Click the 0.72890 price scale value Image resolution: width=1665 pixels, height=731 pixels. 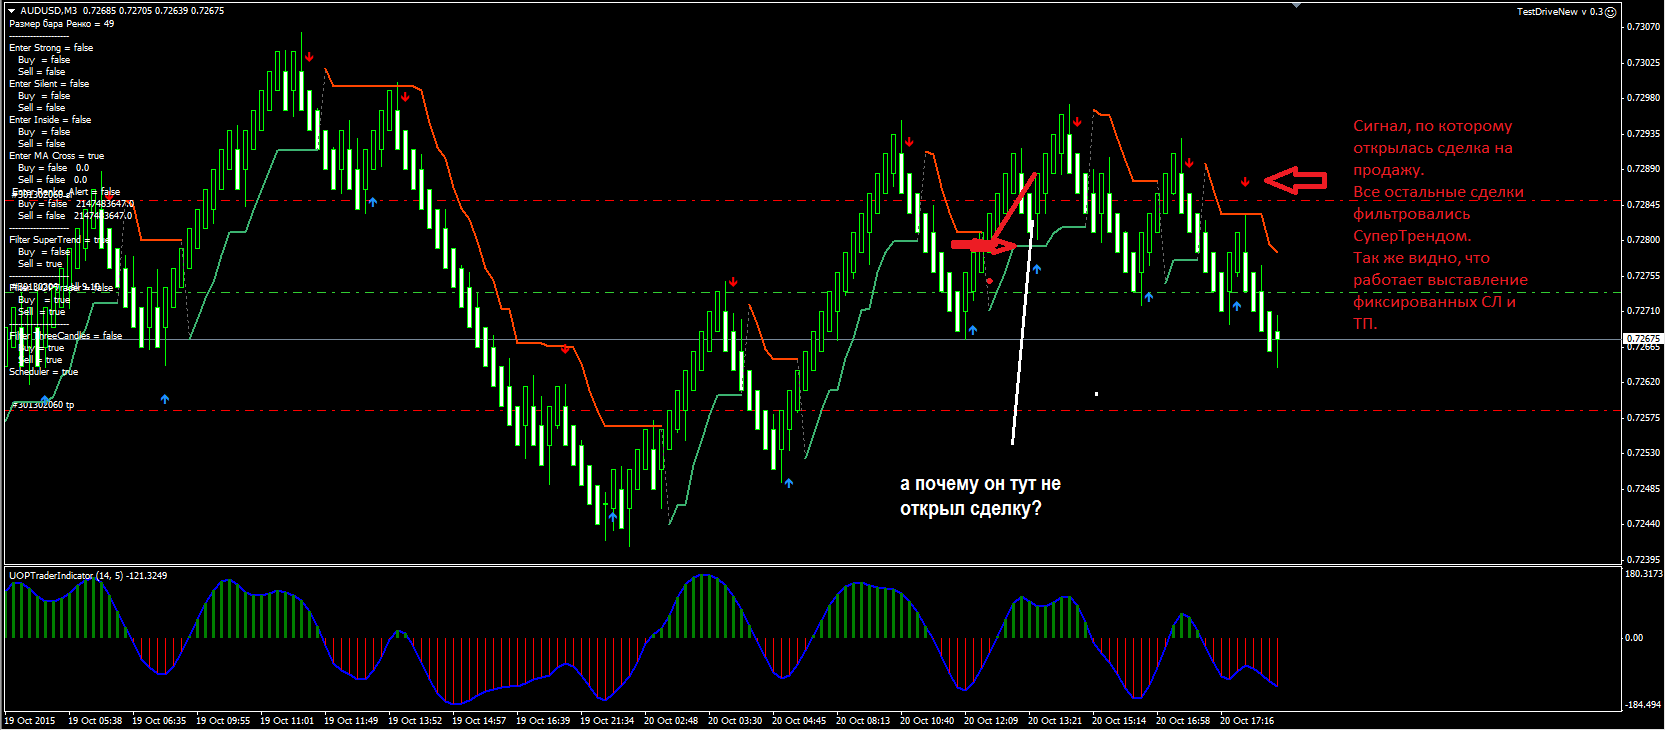tap(1644, 169)
